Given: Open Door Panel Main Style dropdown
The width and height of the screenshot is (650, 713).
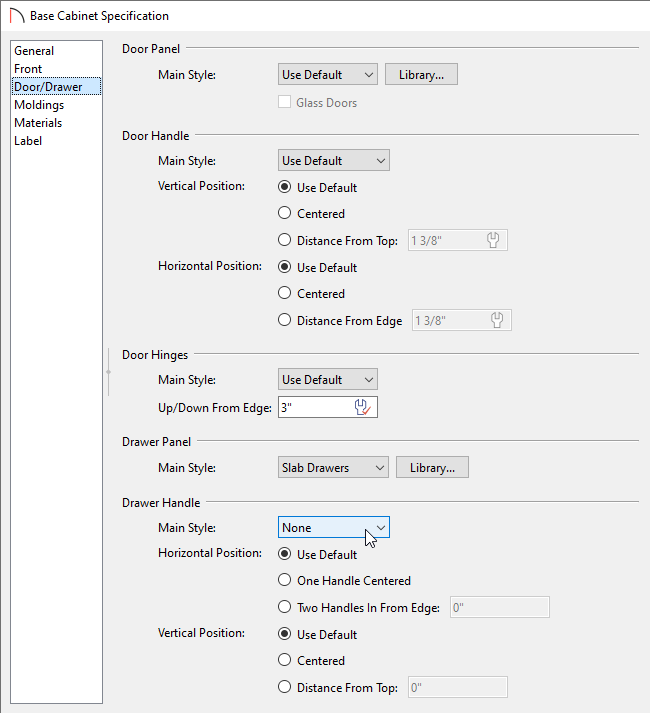Looking at the screenshot, I should 328,75.
